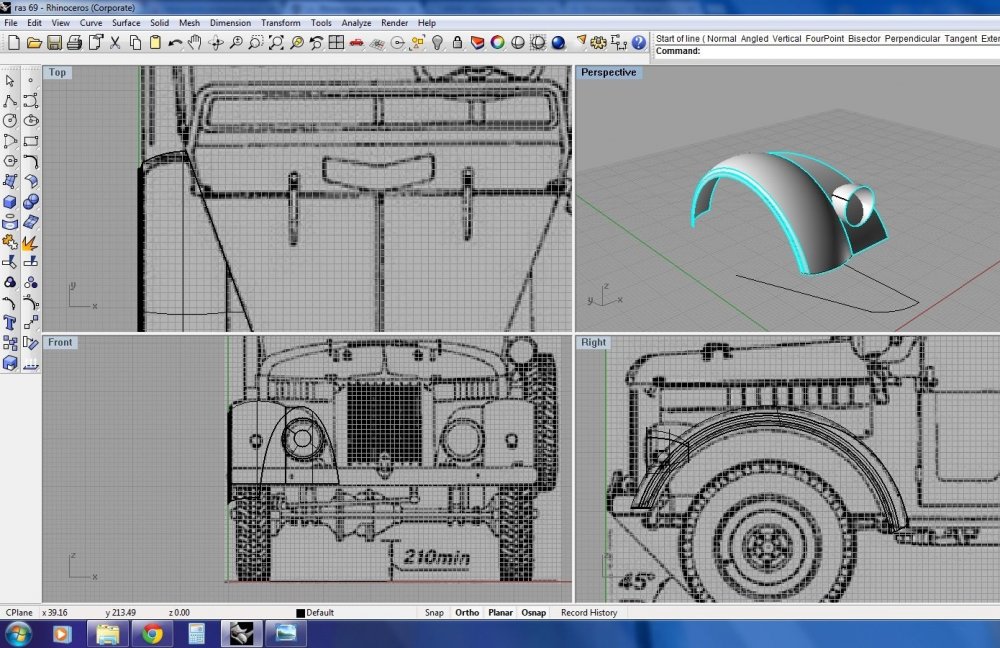The image size is (1000, 648).
Task: Open the Right viewport title menu
Action: [593, 342]
